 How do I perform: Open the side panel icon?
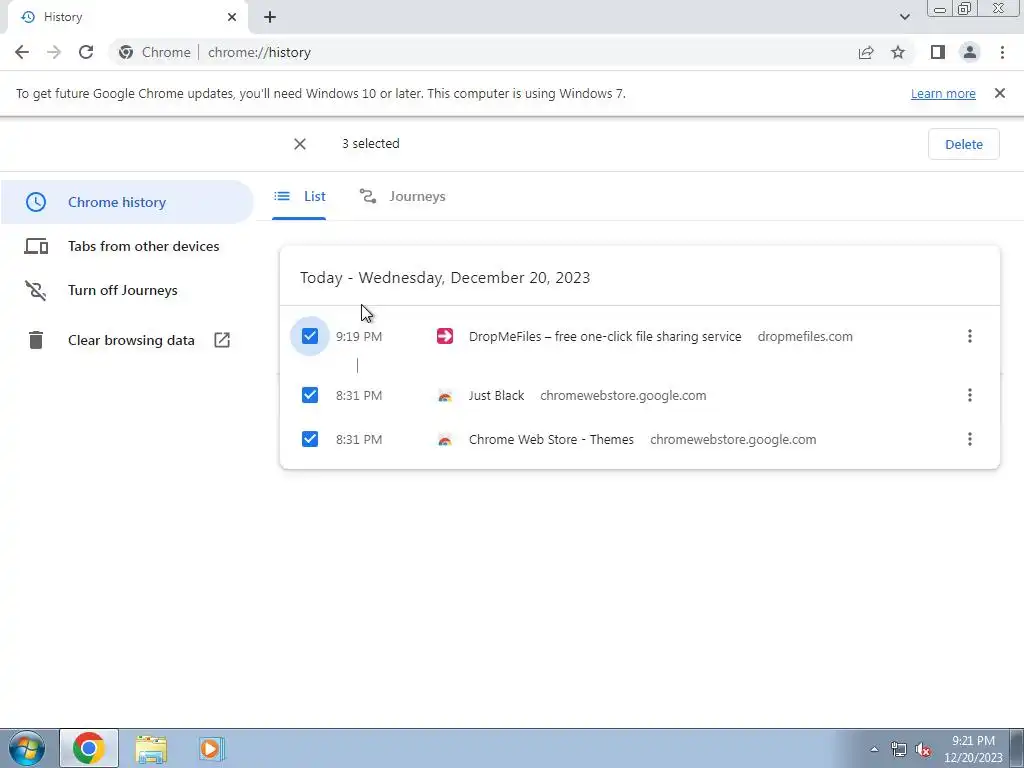point(938,52)
